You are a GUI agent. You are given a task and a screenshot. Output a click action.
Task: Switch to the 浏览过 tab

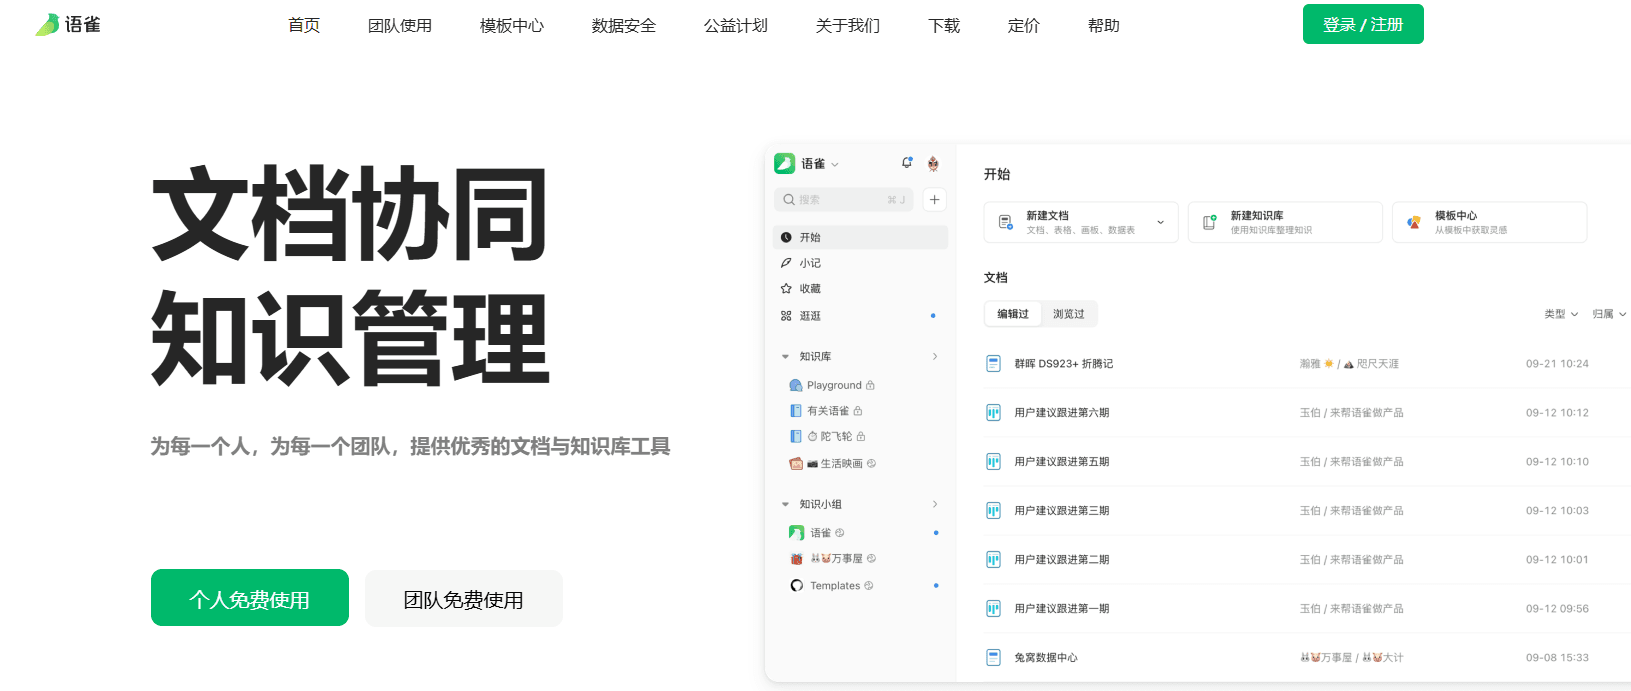tap(1069, 314)
